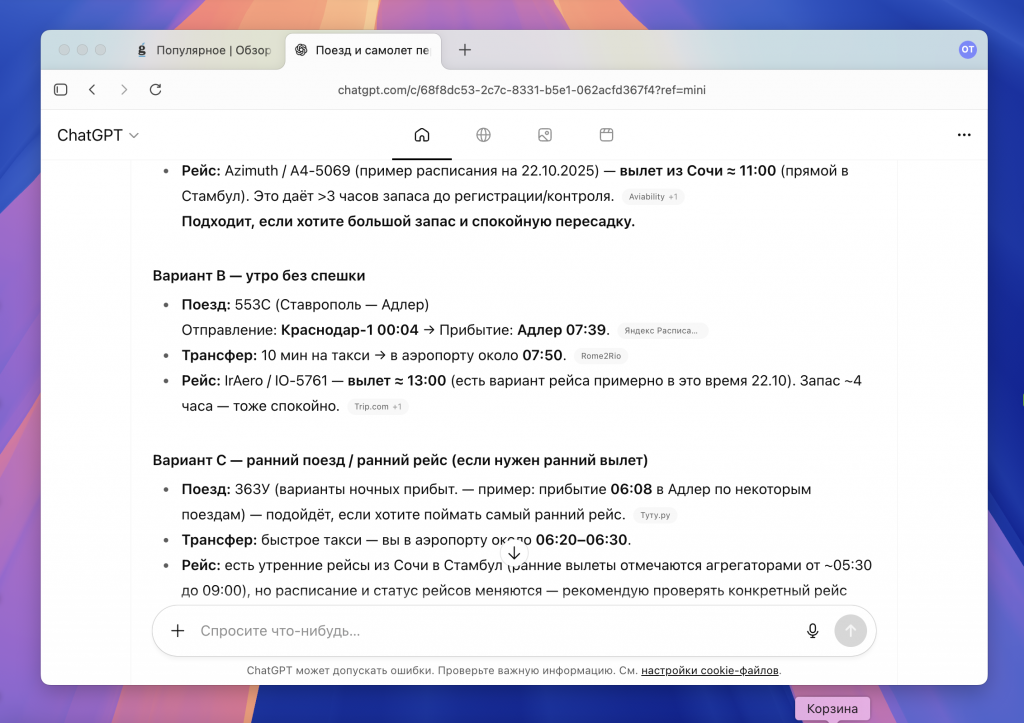Toggle the browser sidebar panel icon
This screenshot has width=1024, height=723.
click(61, 89)
